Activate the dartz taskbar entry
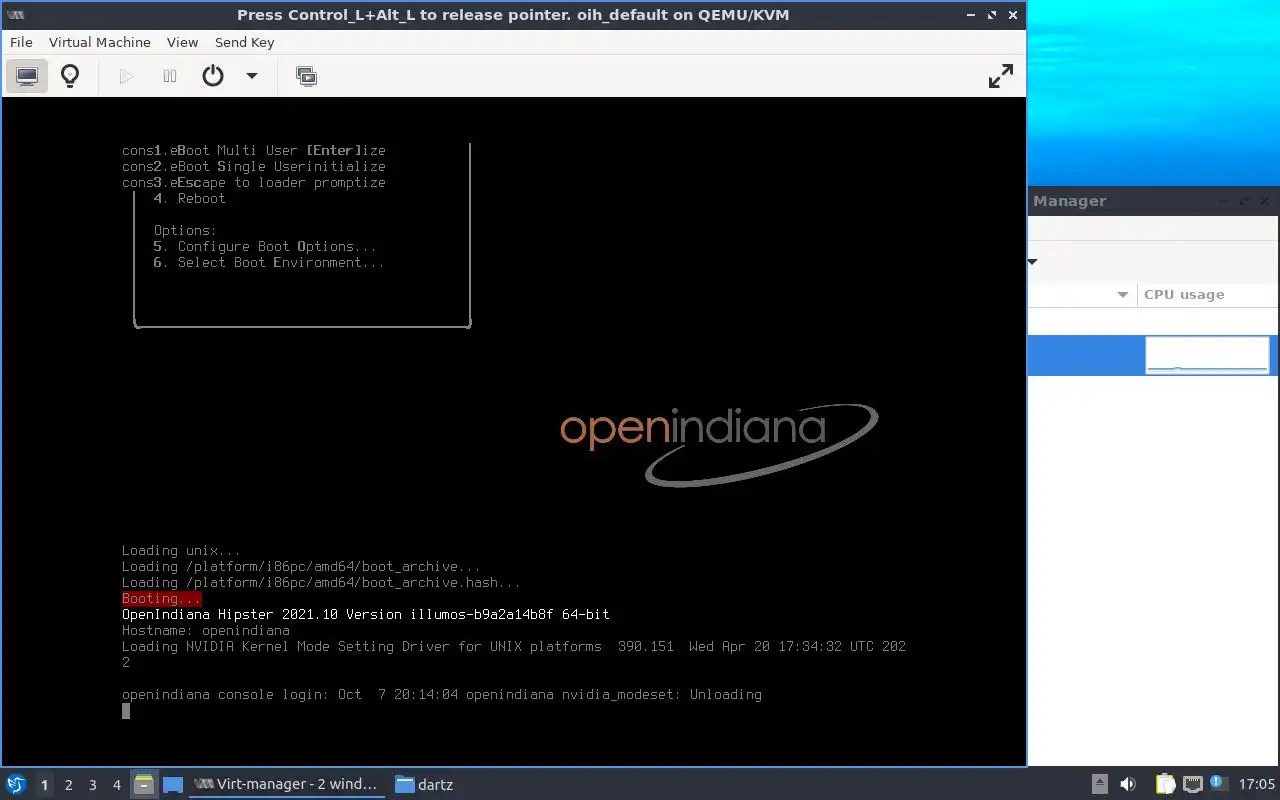This screenshot has height=800, width=1280. pos(425,784)
